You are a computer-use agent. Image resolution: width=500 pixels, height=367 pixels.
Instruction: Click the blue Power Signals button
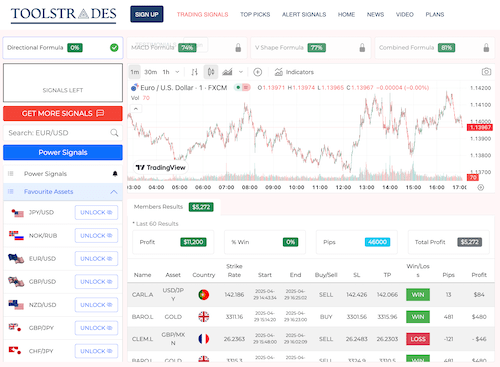click(x=63, y=153)
